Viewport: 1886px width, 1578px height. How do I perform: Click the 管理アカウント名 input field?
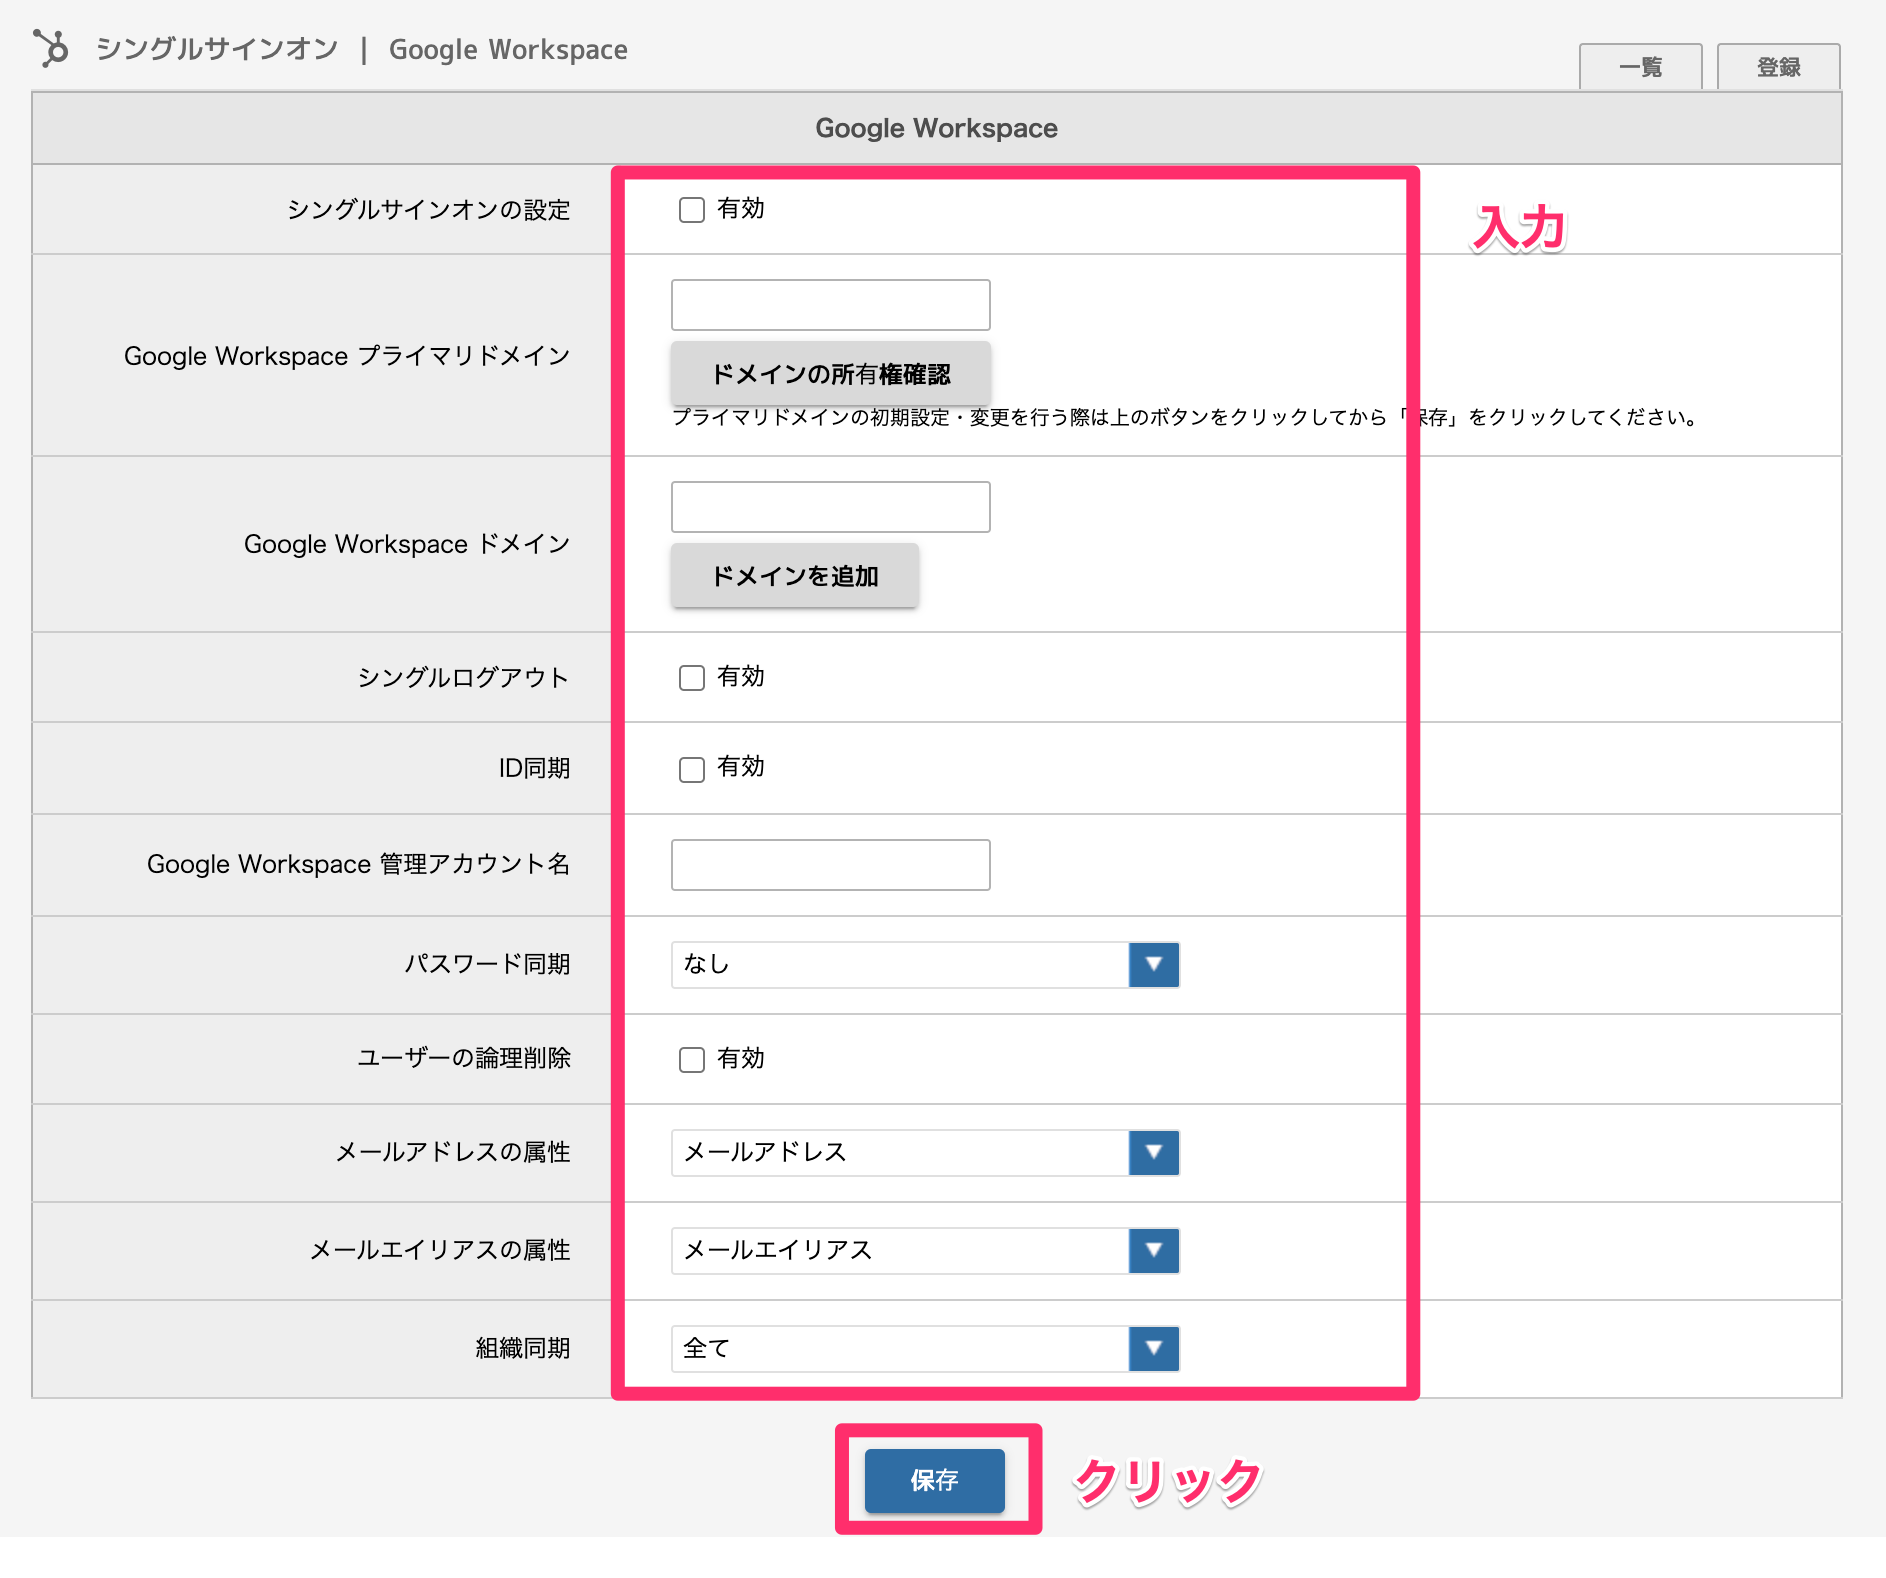click(831, 865)
